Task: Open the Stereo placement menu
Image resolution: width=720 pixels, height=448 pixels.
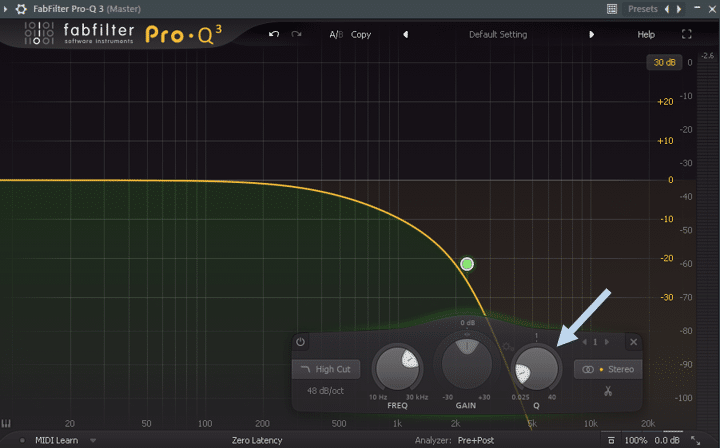Action: coord(608,369)
